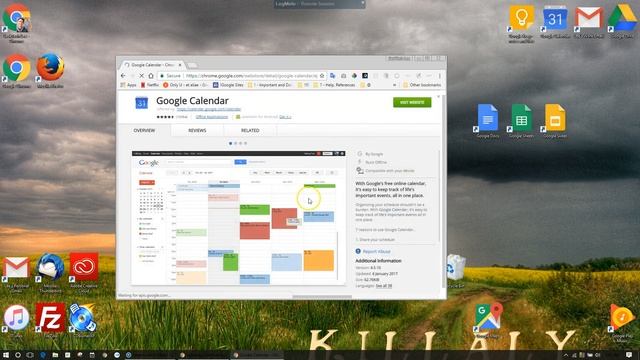
Task: Open the Windows Start menu
Action: tap(5, 355)
